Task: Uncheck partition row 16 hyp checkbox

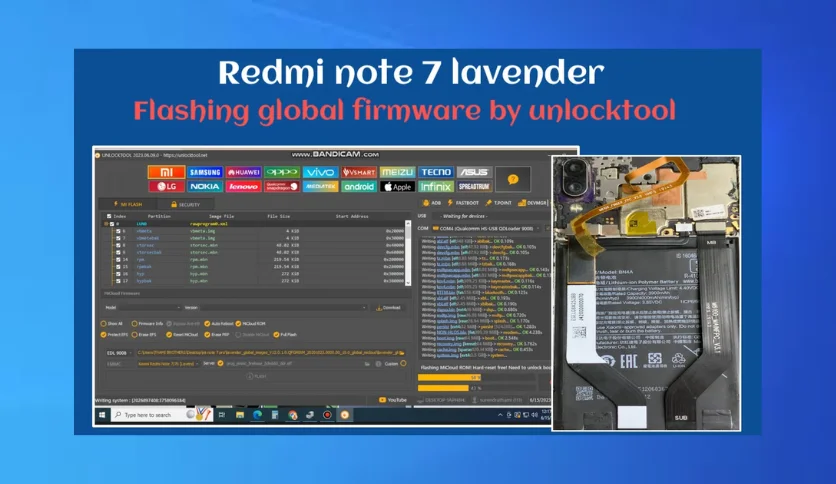Action: point(118,273)
